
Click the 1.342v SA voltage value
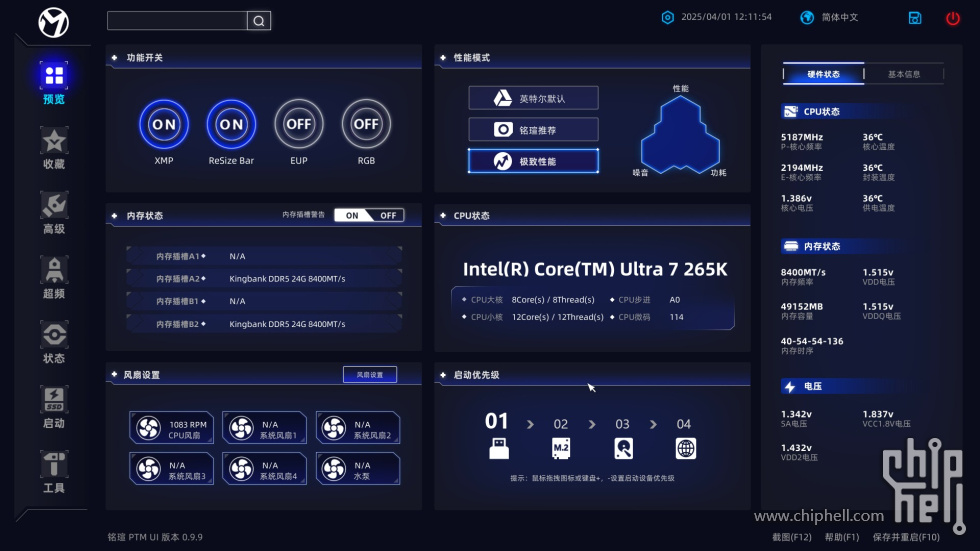click(796, 414)
